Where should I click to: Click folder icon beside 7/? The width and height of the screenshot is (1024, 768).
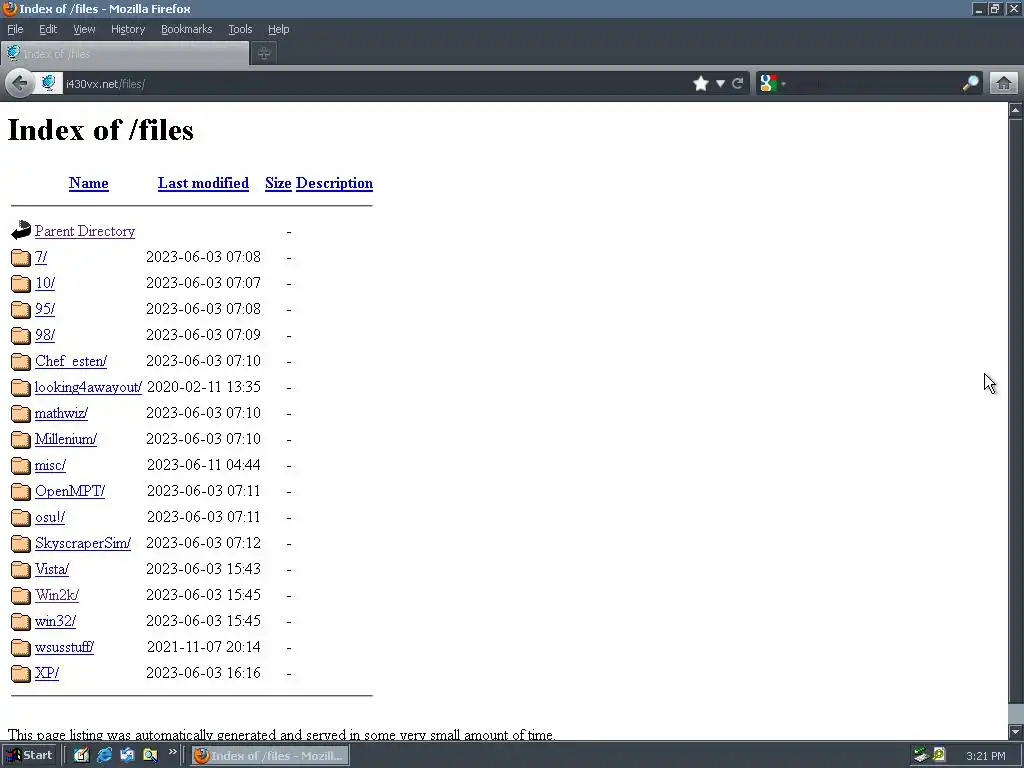point(21,257)
